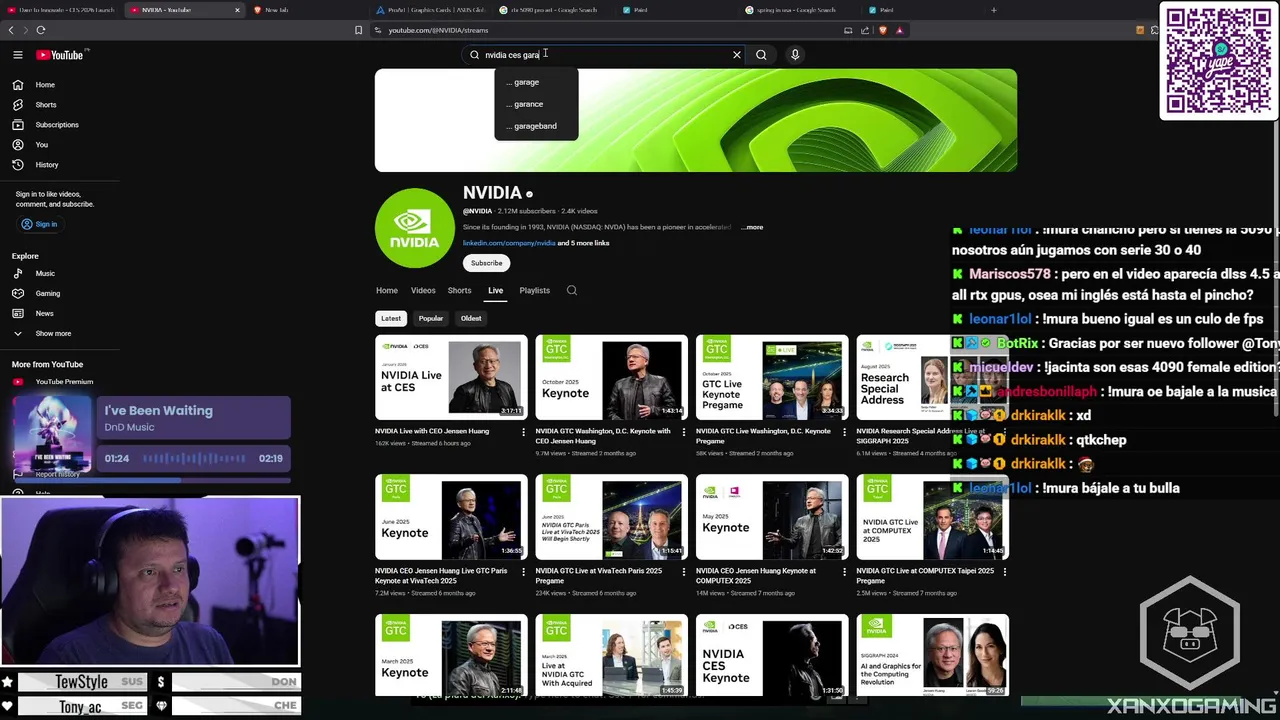This screenshot has width=1280, height=720.
Task: Click the browser address bar URL
Action: click(438, 30)
